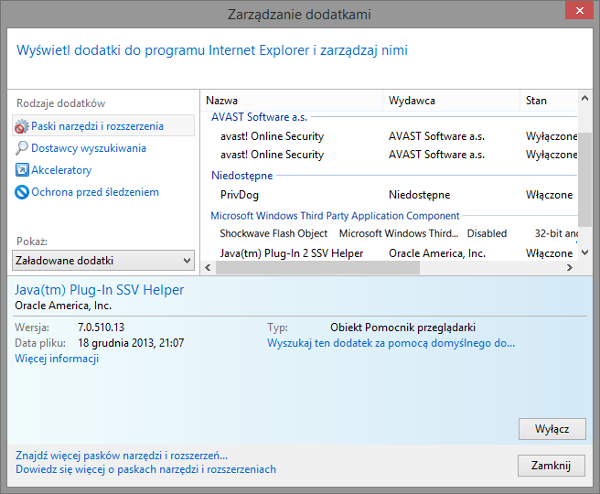The image size is (600, 494).
Task: Click the list's vertical scrollbar up arrow
Action: pyautogui.click(x=585, y=99)
